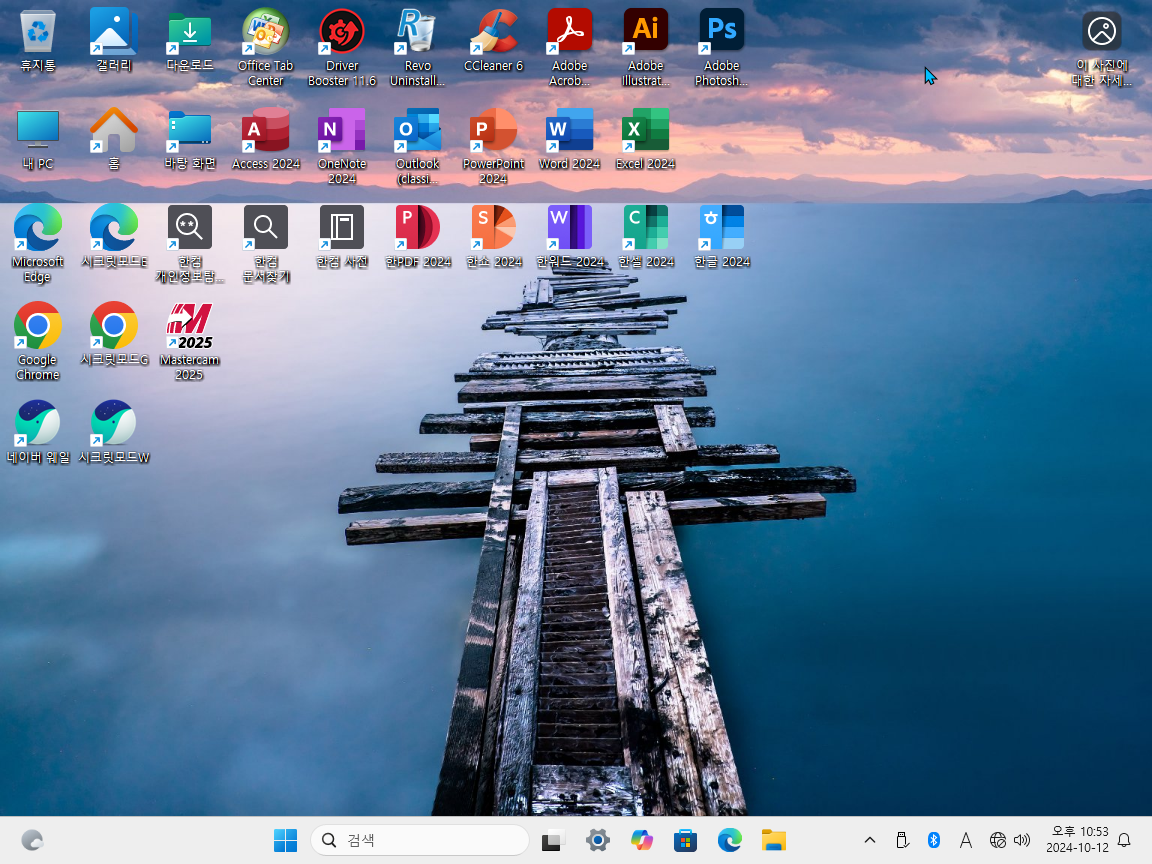1152x864 pixels.
Task: Open the widgets button on taskbar
Action: click(x=32, y=840)
